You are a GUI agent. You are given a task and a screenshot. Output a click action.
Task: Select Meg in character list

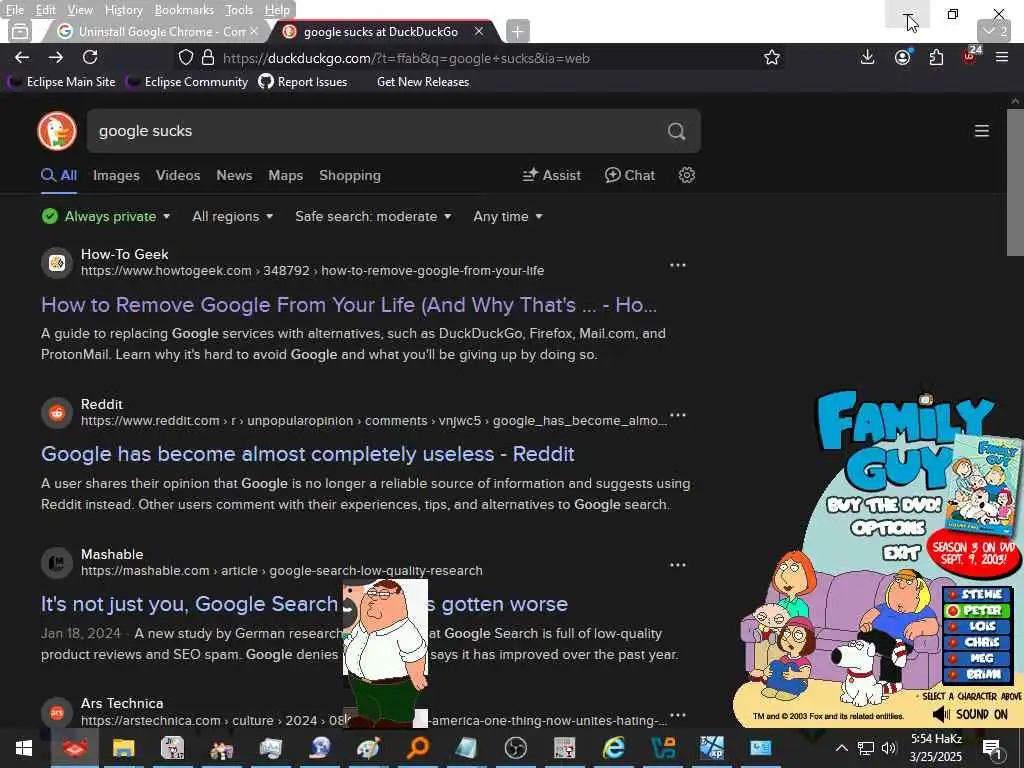click(978, 658)
